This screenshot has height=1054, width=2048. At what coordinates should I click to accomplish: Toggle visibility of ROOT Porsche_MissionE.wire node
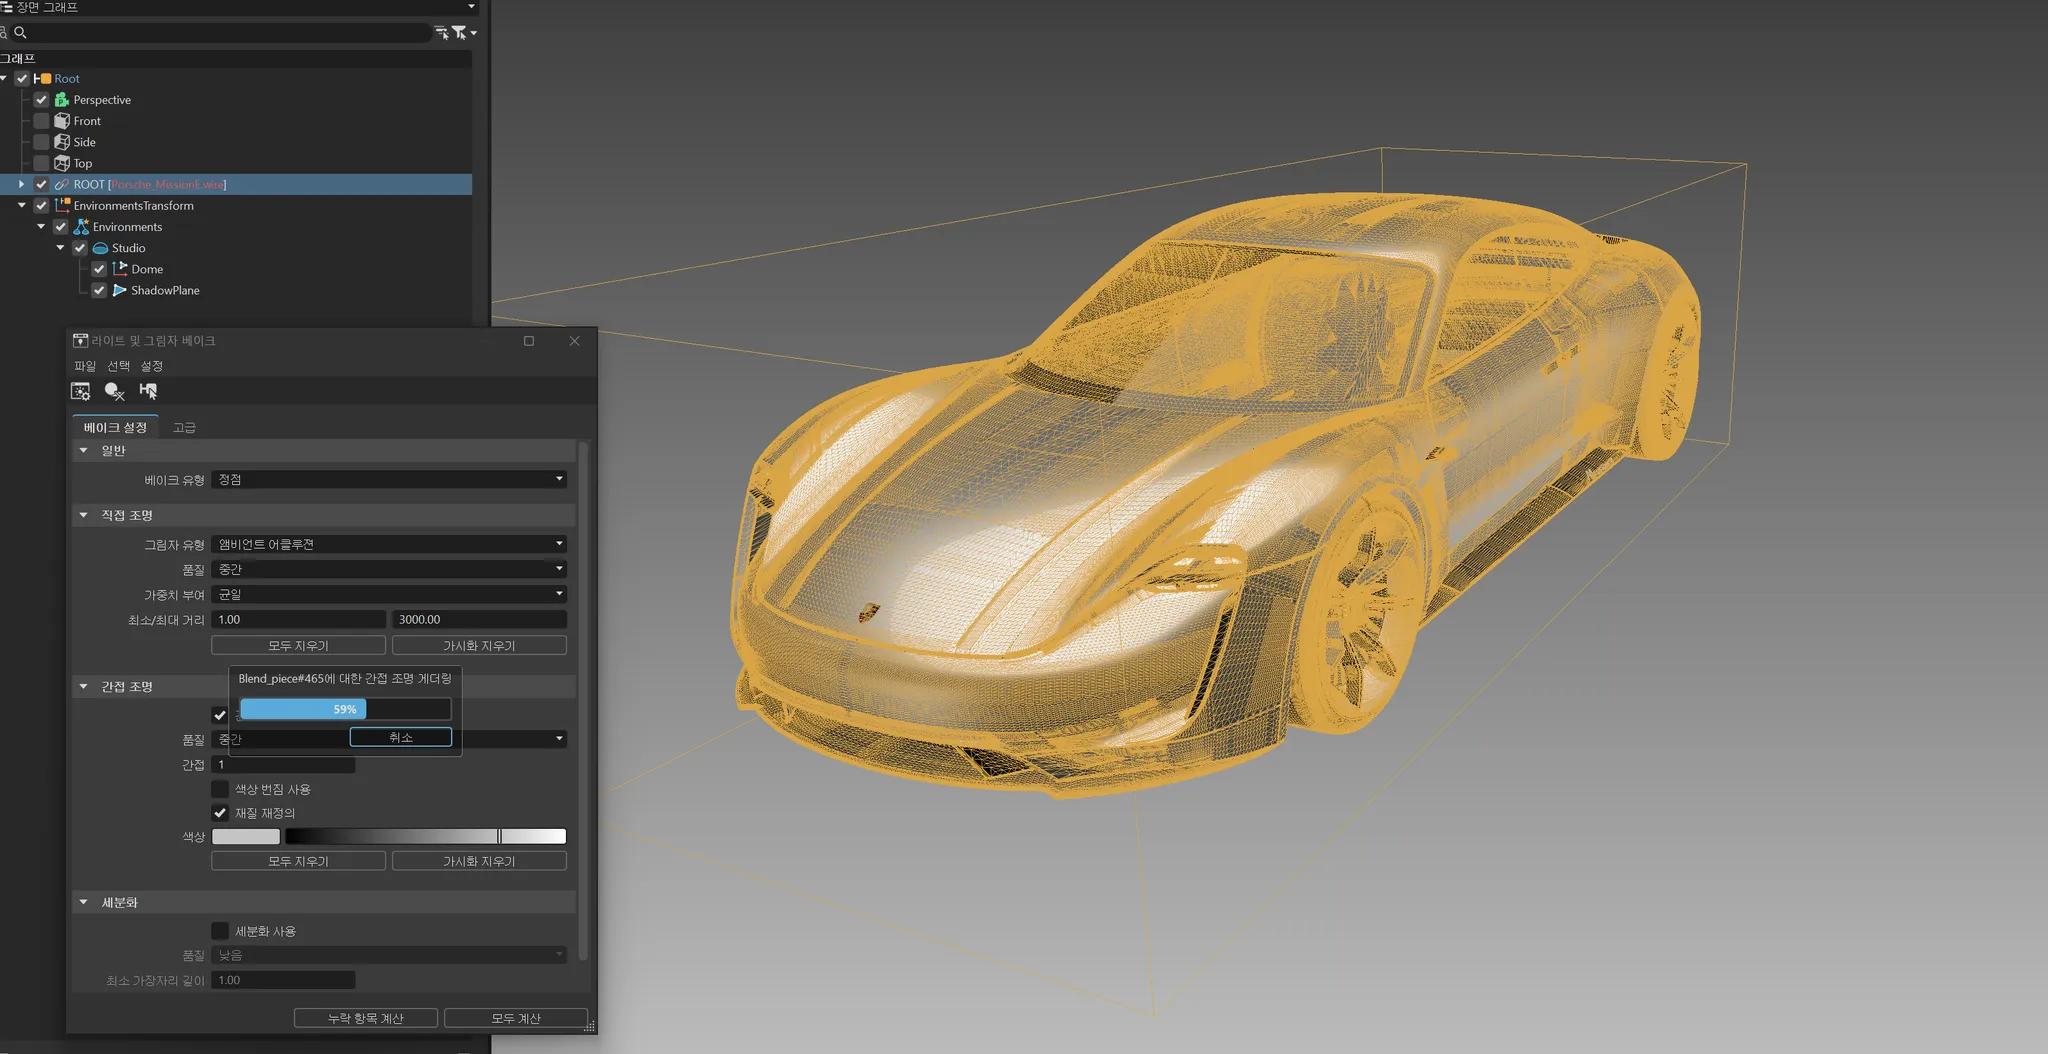41,184
